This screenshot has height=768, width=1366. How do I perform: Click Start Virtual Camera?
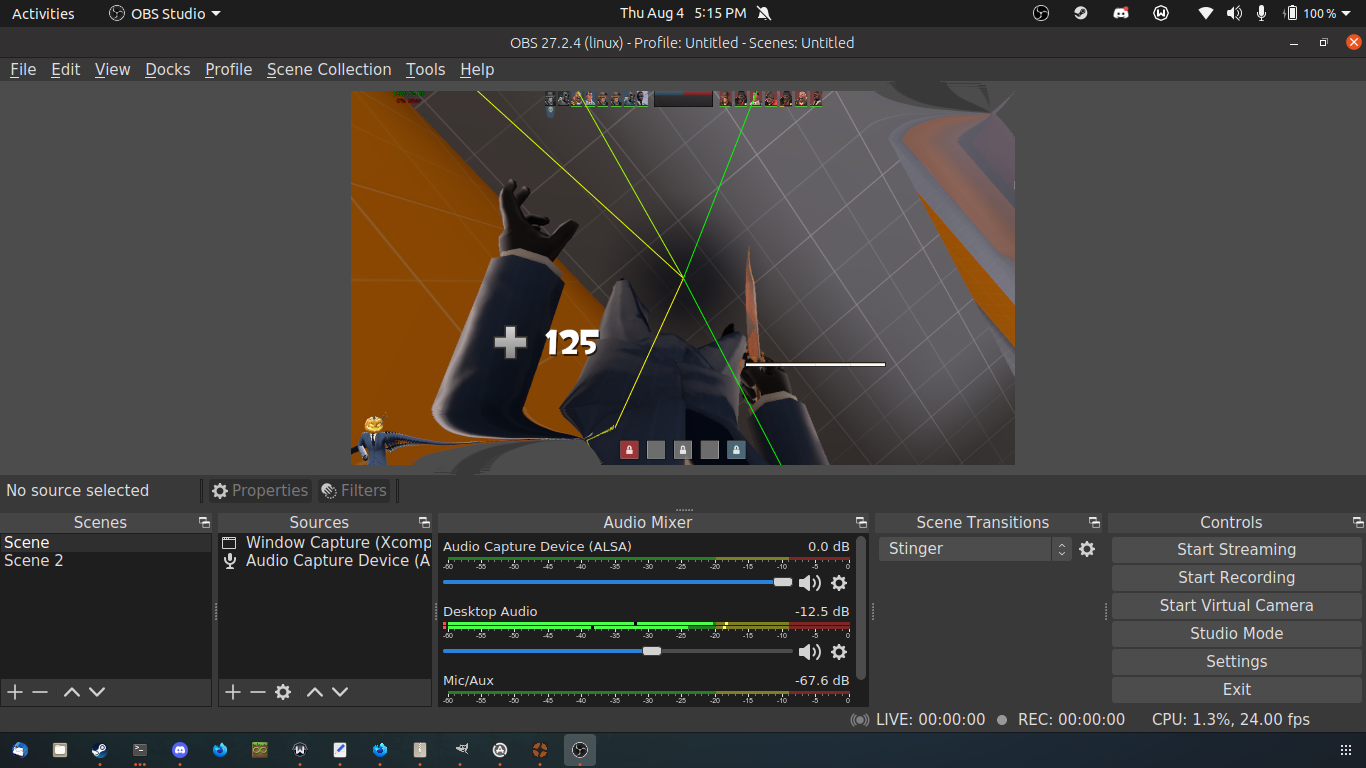click(x=1237, y=605)
